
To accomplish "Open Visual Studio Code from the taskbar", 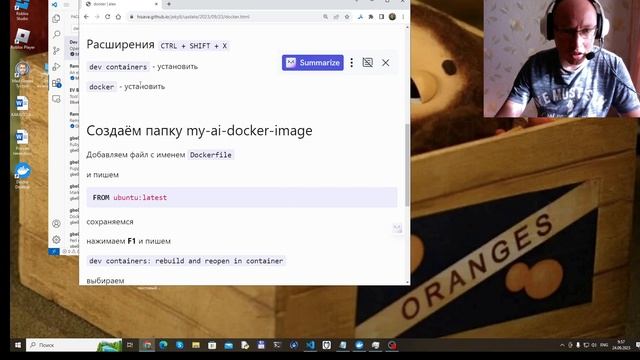I will tap(310, 345).
